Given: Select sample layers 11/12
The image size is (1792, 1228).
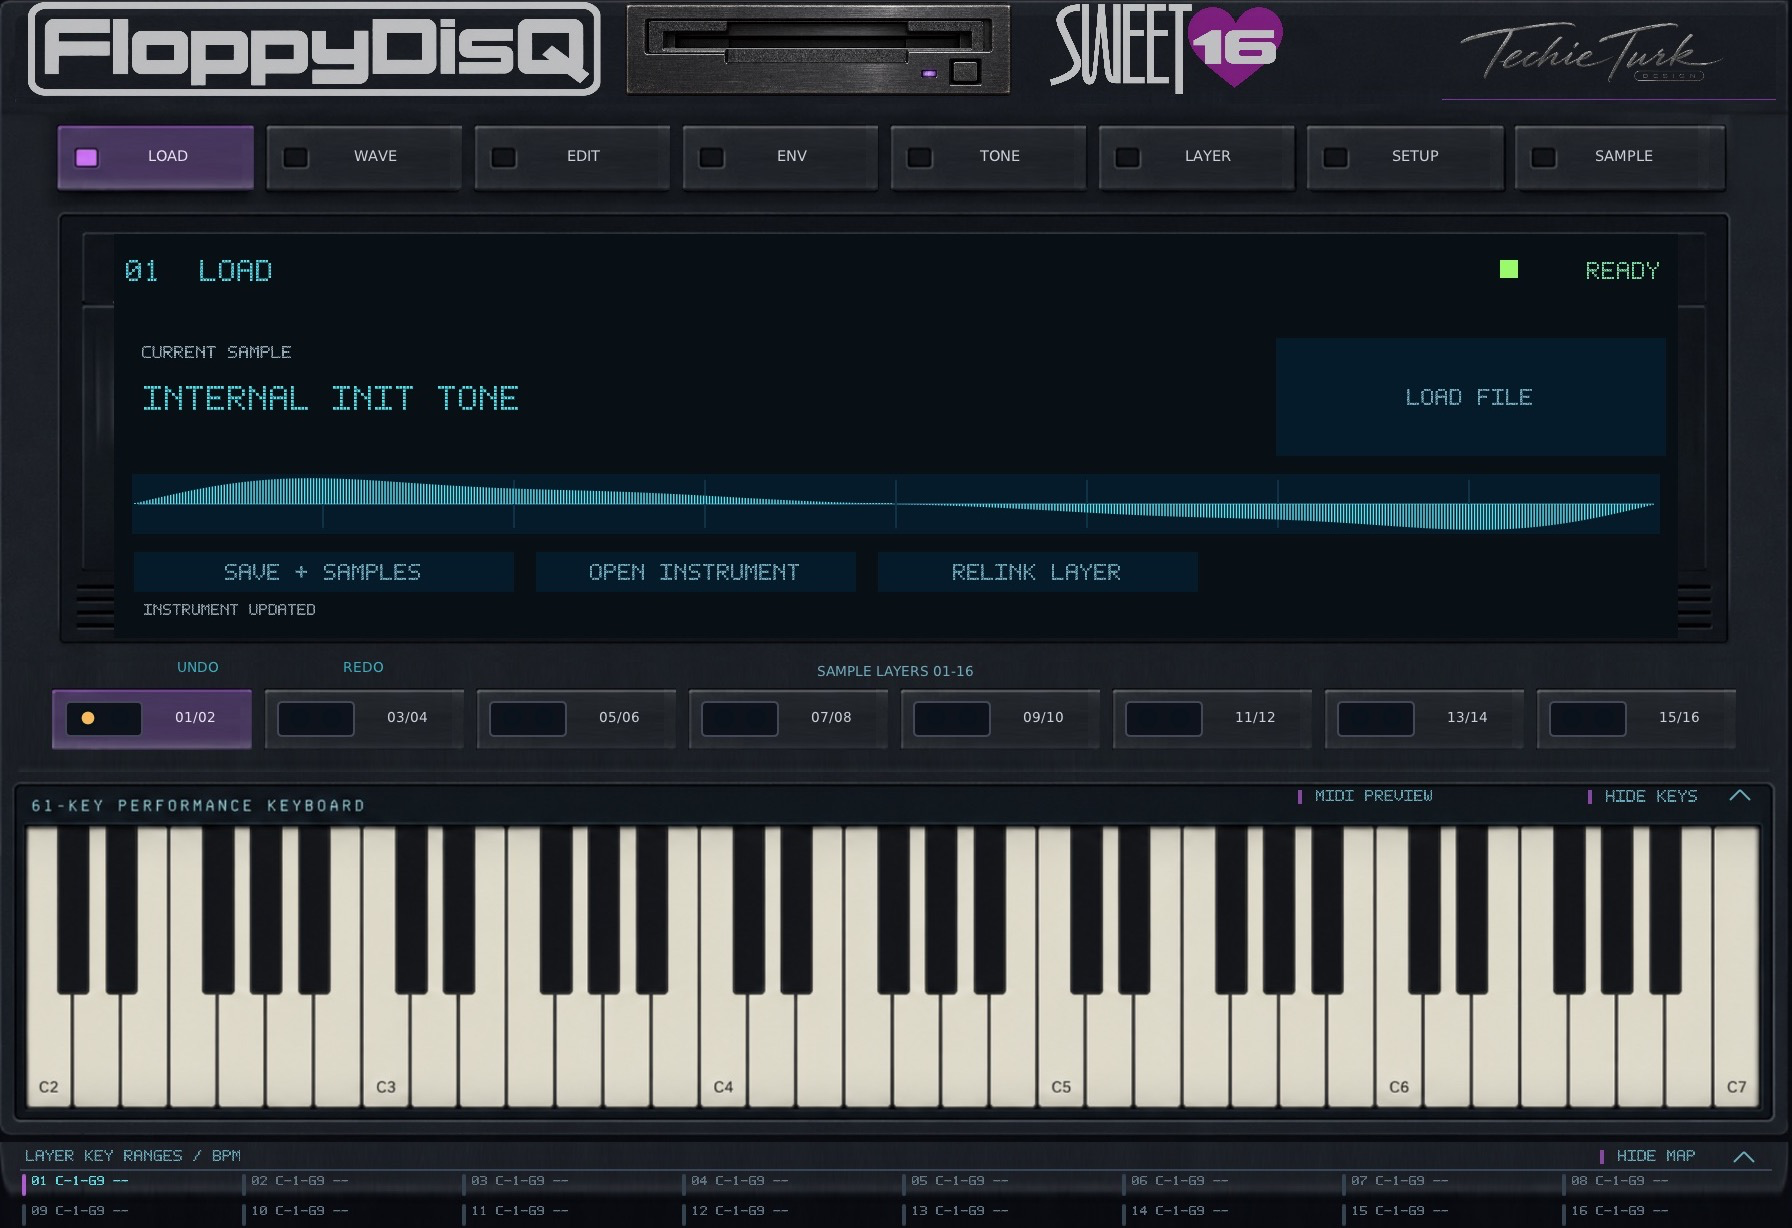Looking at the screenshot, I should point(1212,718).
